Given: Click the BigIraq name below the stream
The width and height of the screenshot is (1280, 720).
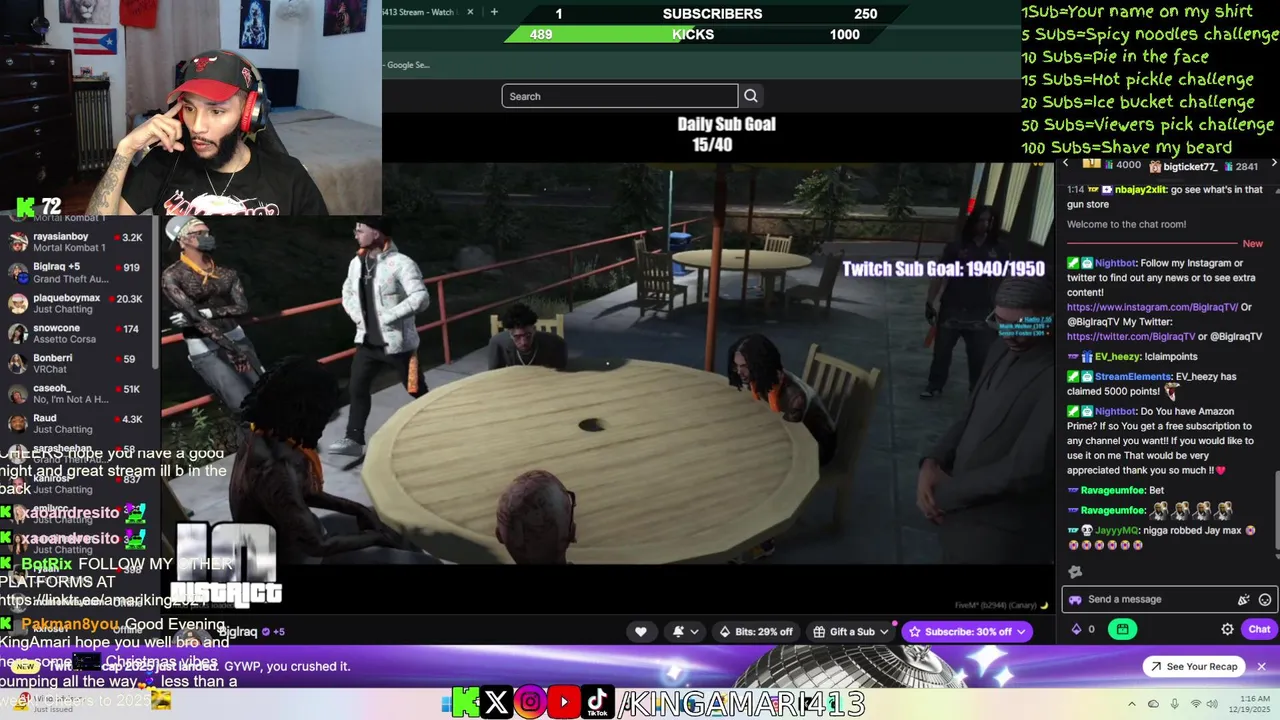Looking at the screenshot, I should 238,632.
